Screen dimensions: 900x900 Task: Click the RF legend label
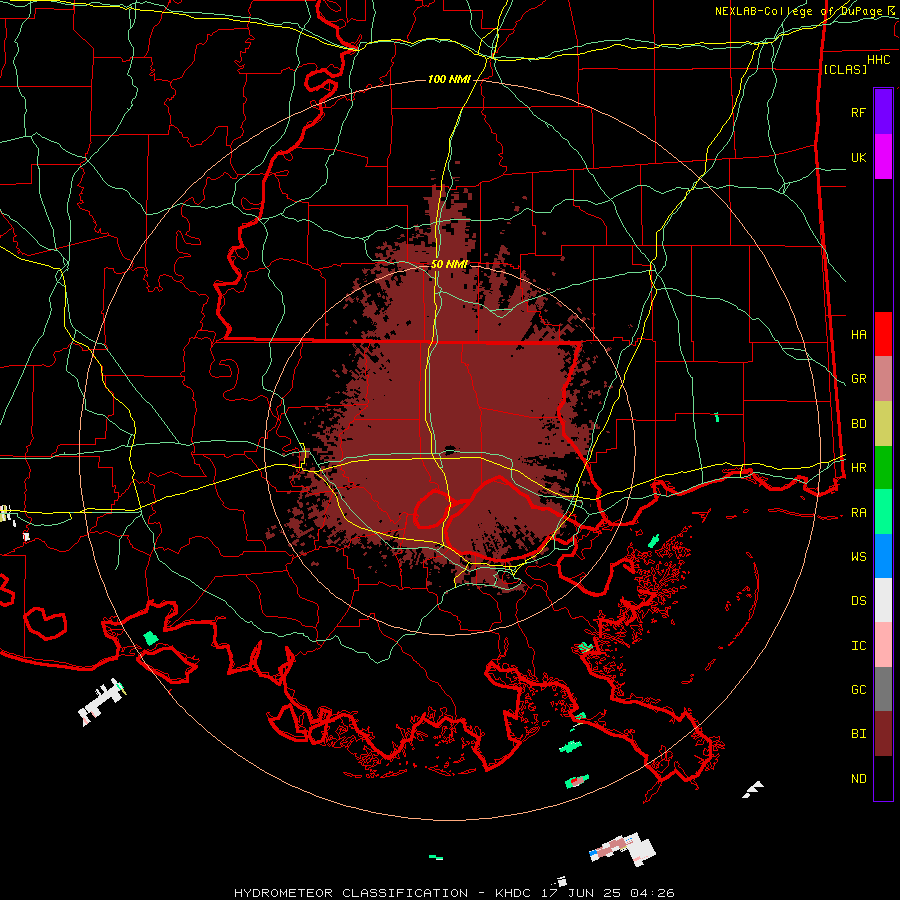(858, 112)
